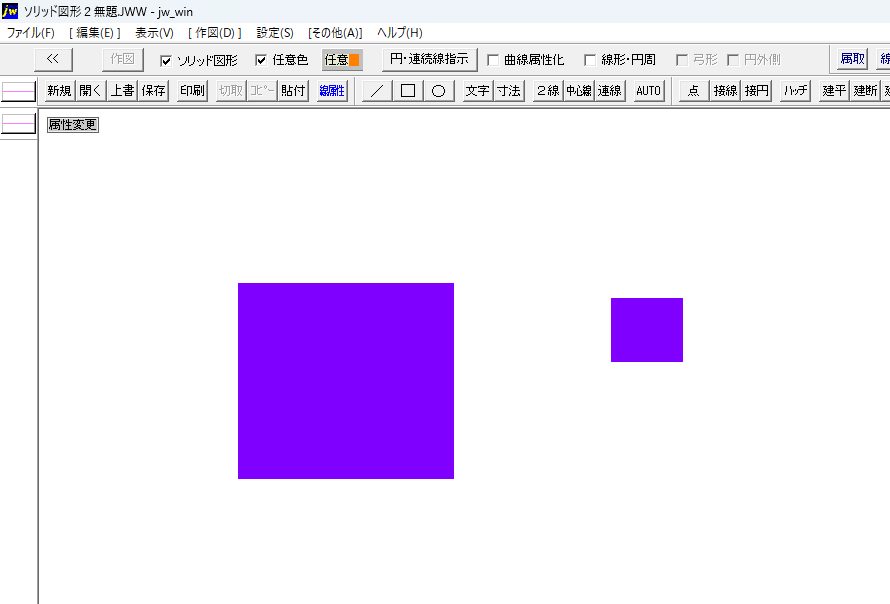Click the large purple solid rectangle
The image size is (890, 604).
point(345,381)
